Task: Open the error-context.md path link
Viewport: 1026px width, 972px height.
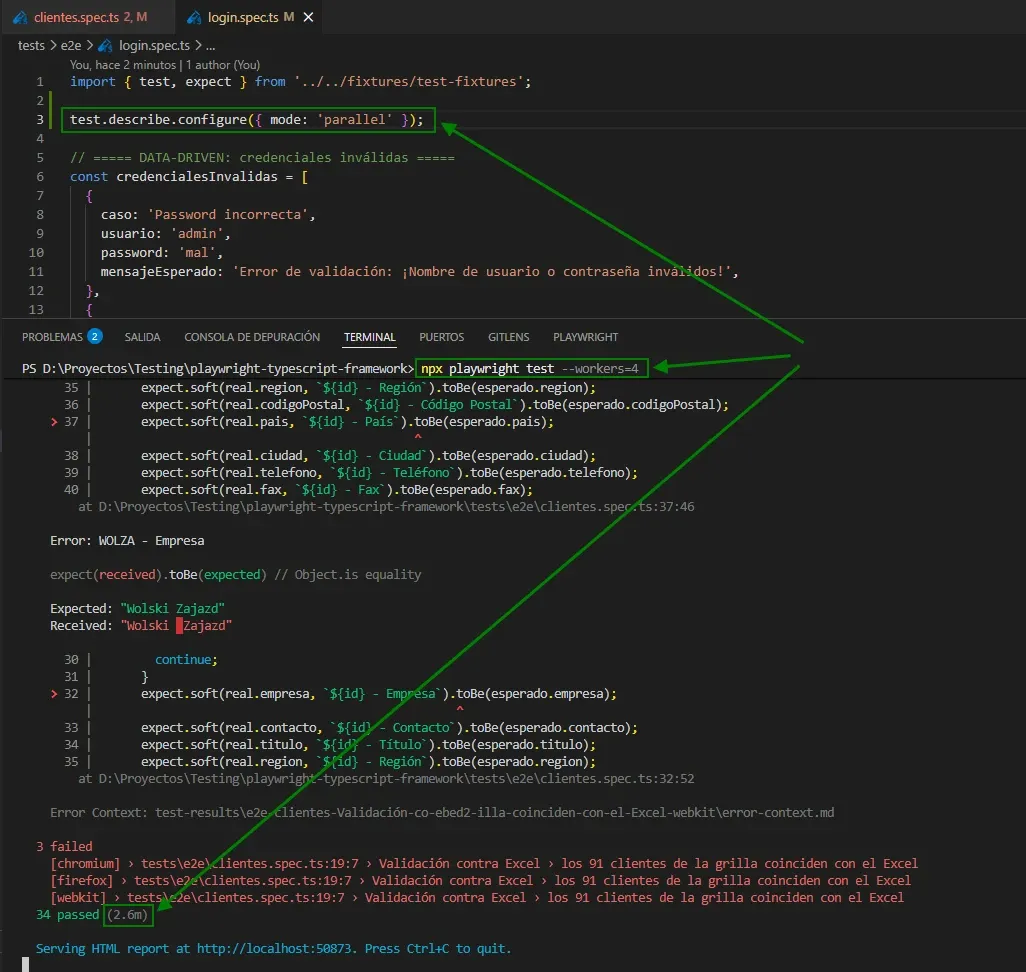Action: (494, 813)
